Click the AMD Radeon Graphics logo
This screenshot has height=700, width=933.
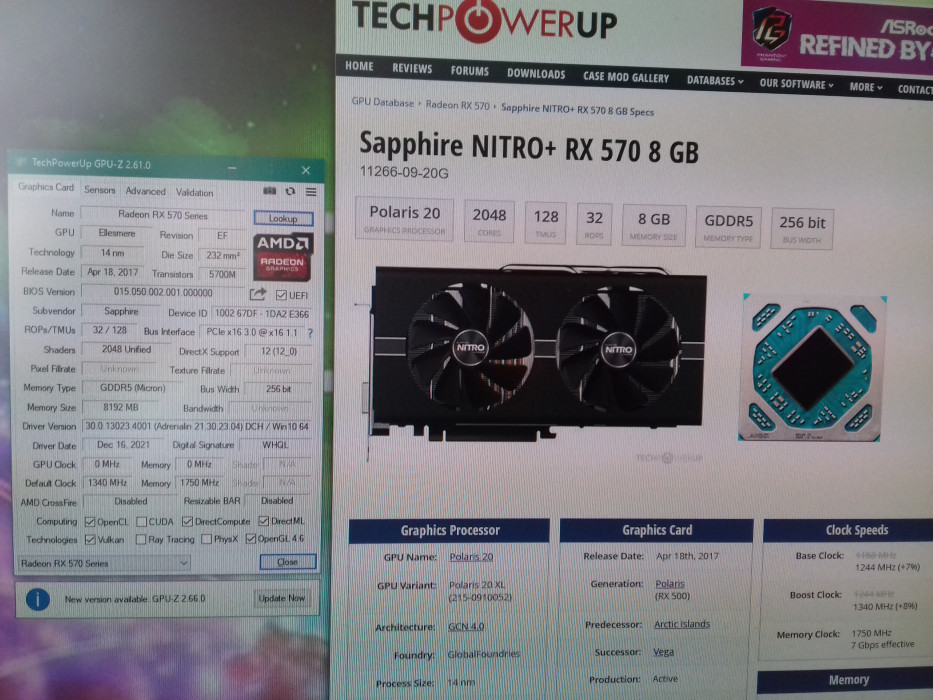point(283,257)
